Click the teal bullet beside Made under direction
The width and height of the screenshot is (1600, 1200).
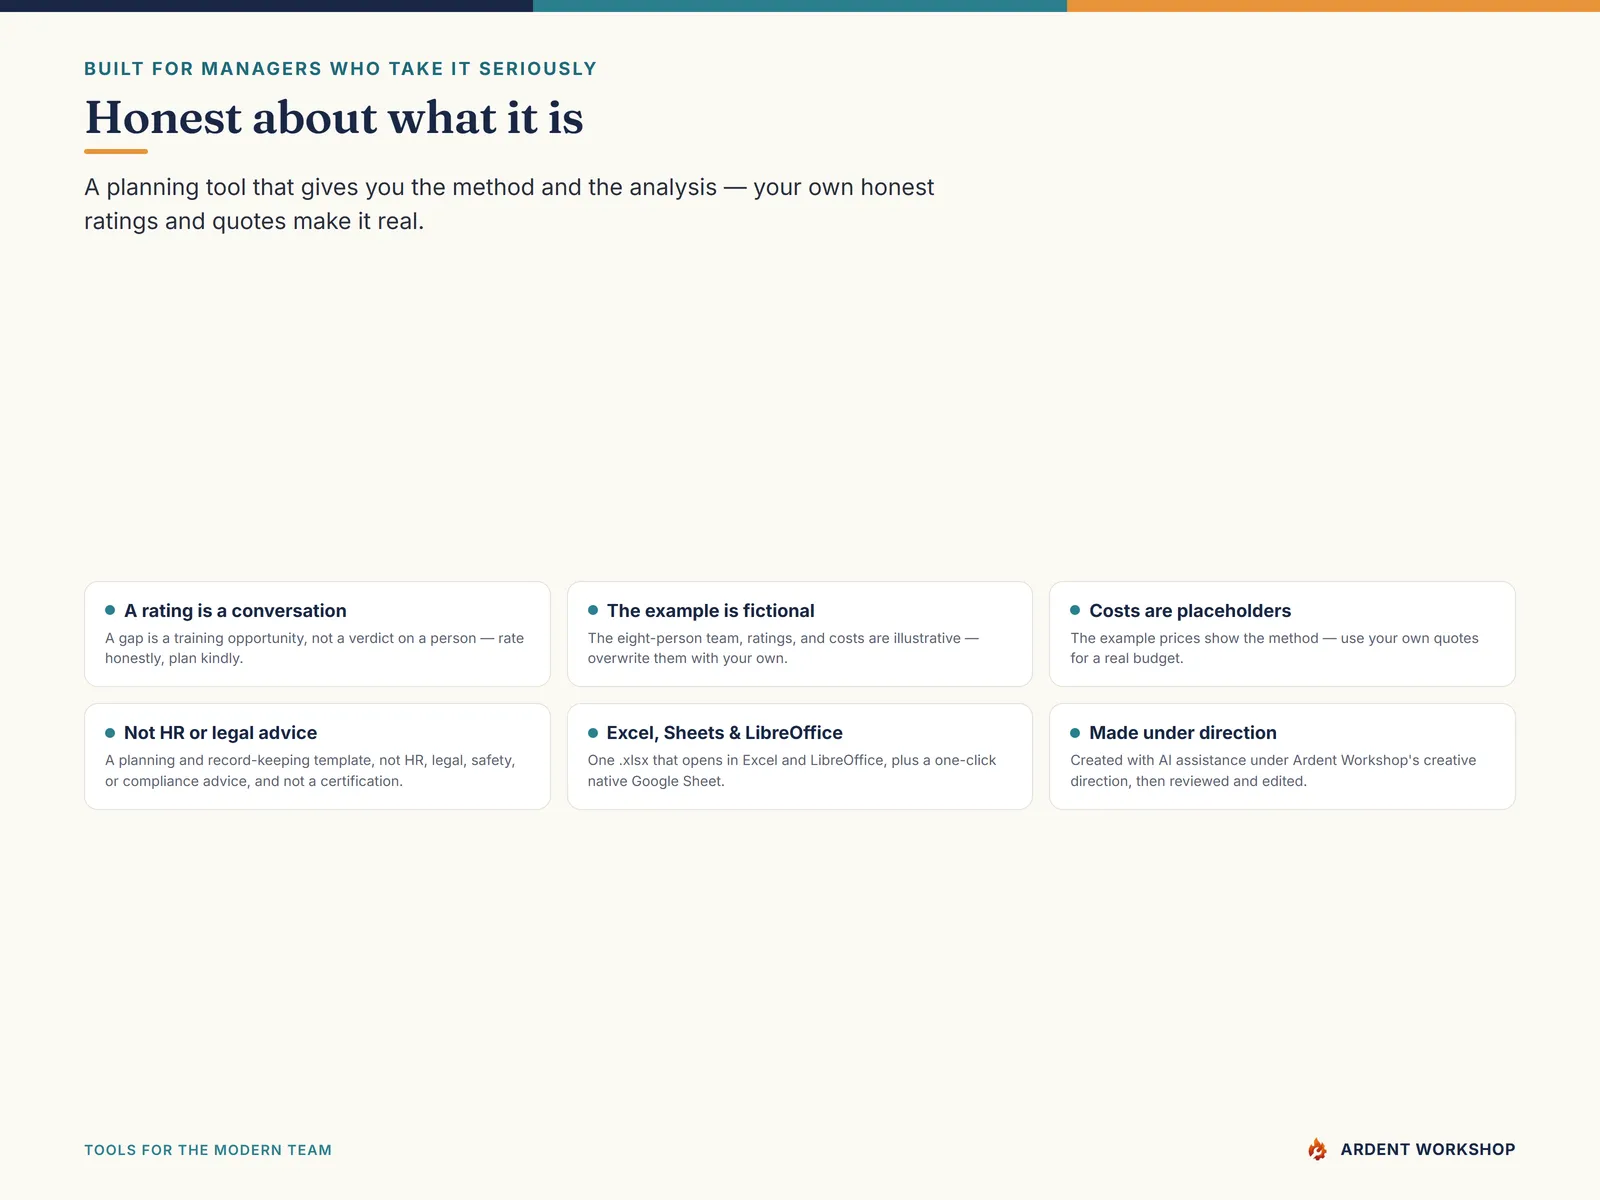pos(1075,733)
